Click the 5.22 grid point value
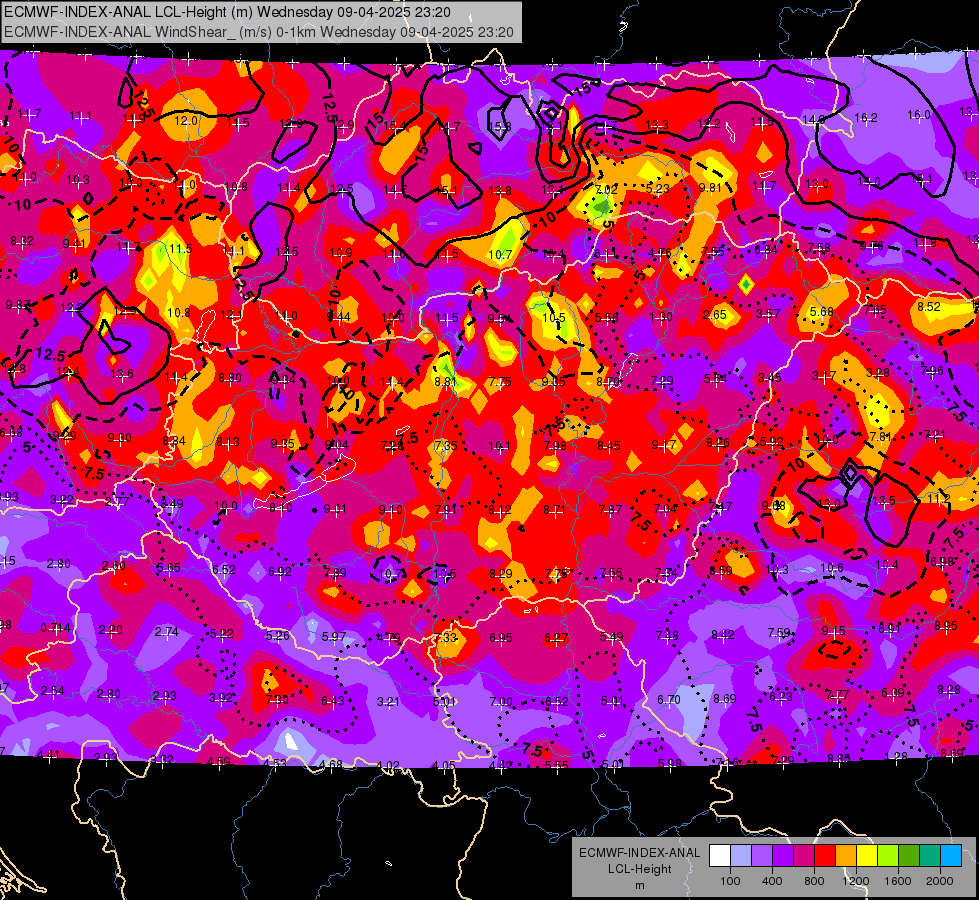Screen dimensions: 979x900 [222, 633]
